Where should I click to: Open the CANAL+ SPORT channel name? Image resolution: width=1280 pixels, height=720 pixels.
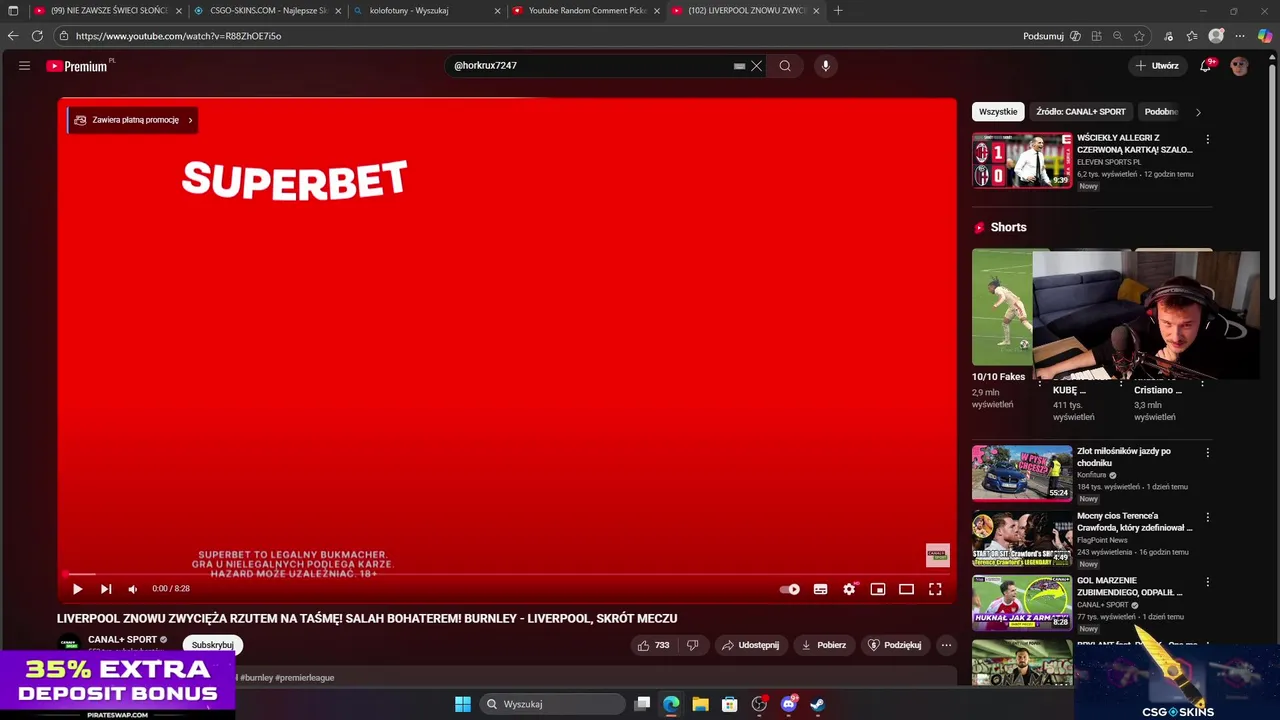(x=122, y=640)
